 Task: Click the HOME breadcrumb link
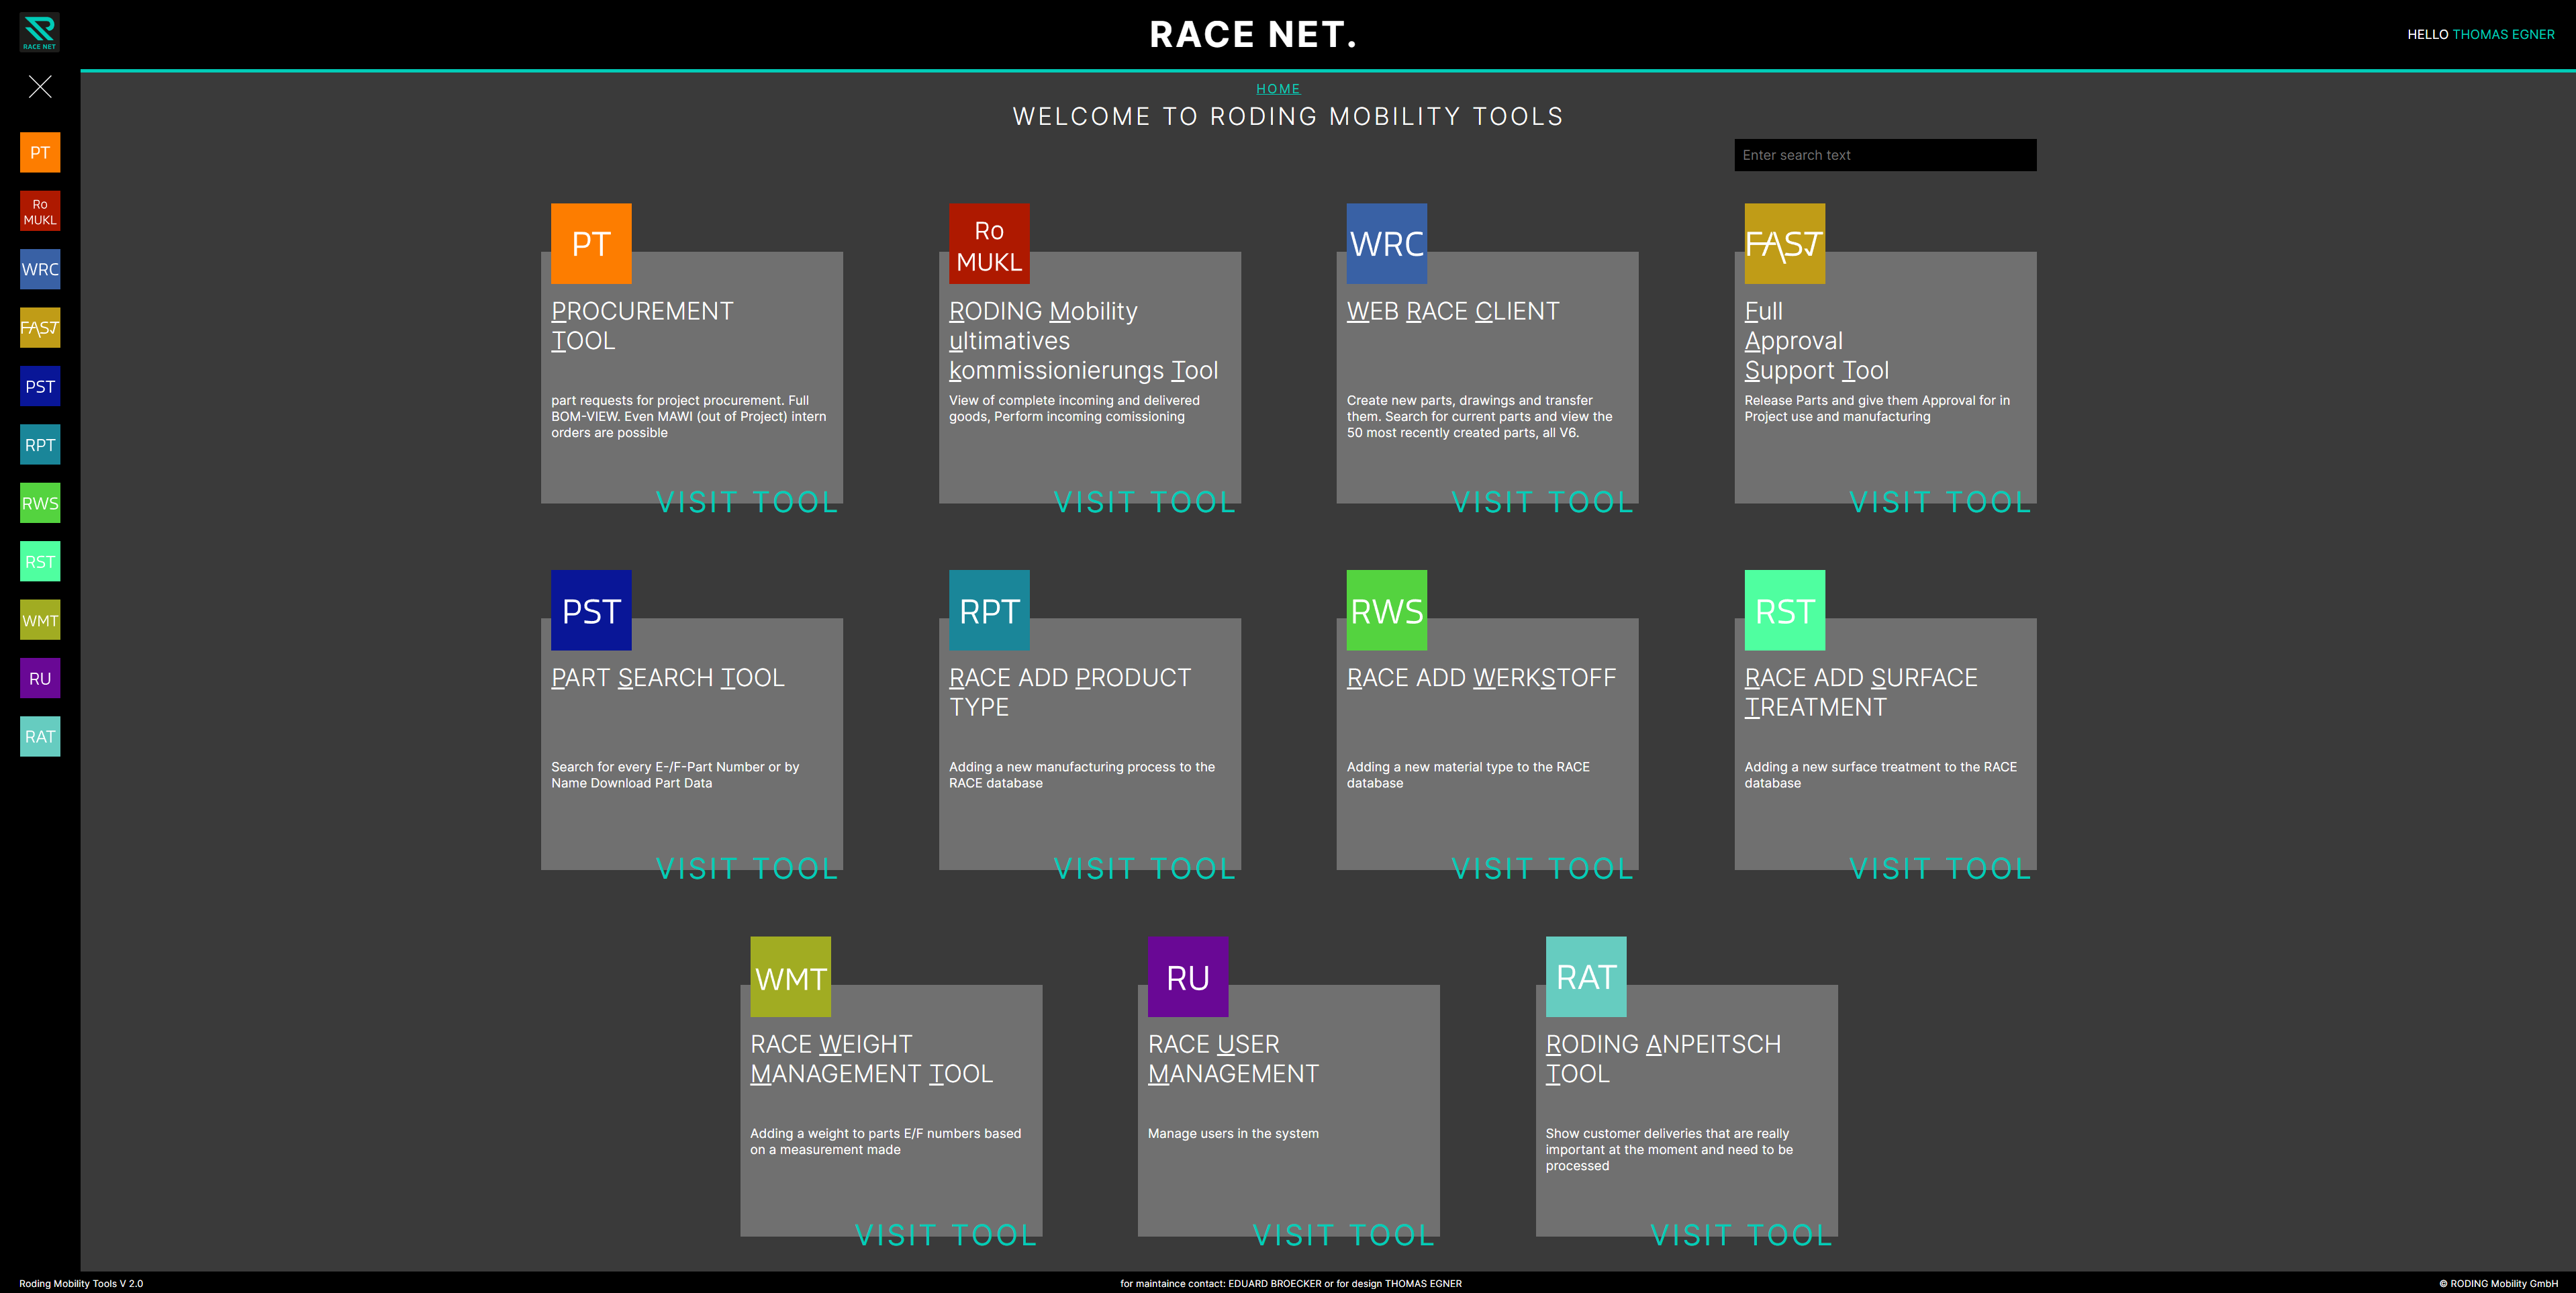[1277, 89]
